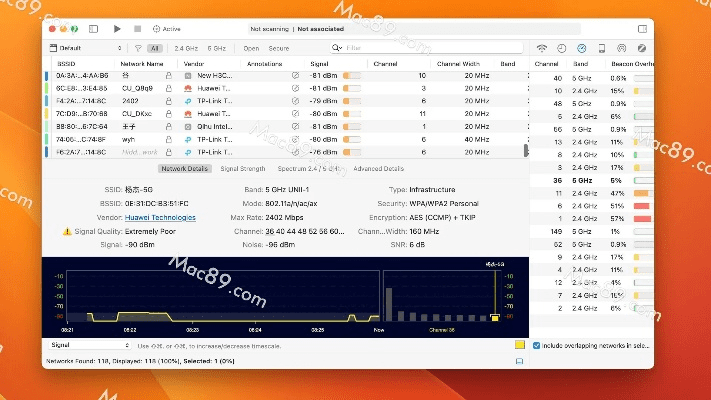Viewport: 711px width, 400px height.
Task: Click the Huawei vendor logo on CU_Q8q9 row
Action: 188,88
